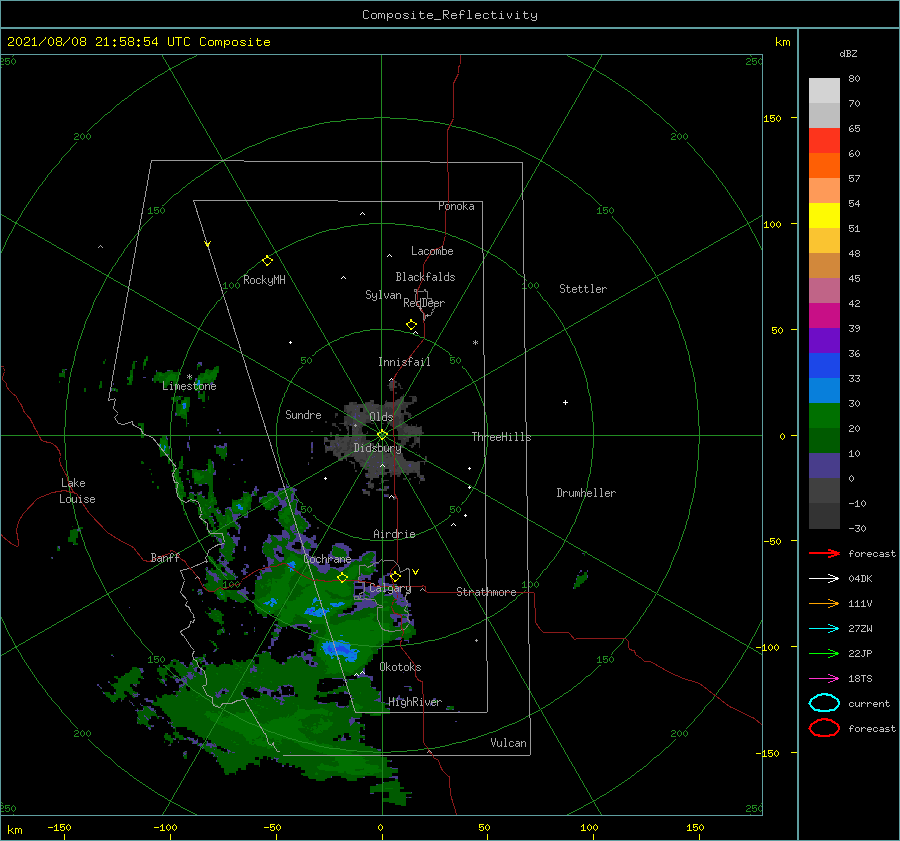Click the slate-blue 10 dBZ swatch
Image resolution: width=900 pixels, height=841 pixels.
pos(824,466)
